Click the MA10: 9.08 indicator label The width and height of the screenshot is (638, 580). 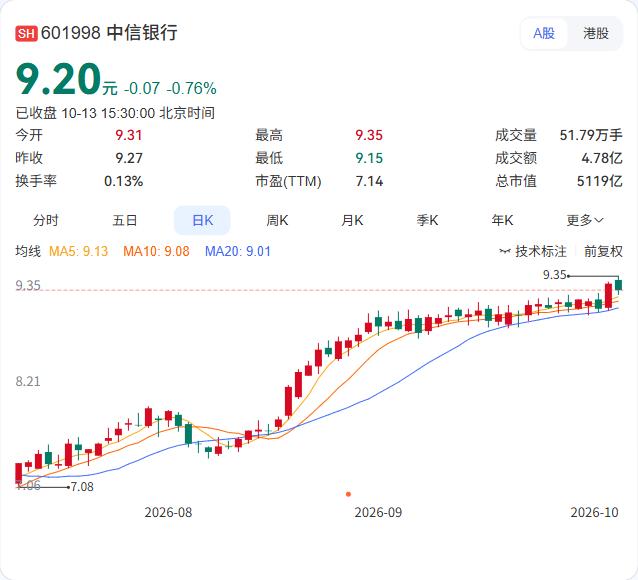tap(156, 251)
